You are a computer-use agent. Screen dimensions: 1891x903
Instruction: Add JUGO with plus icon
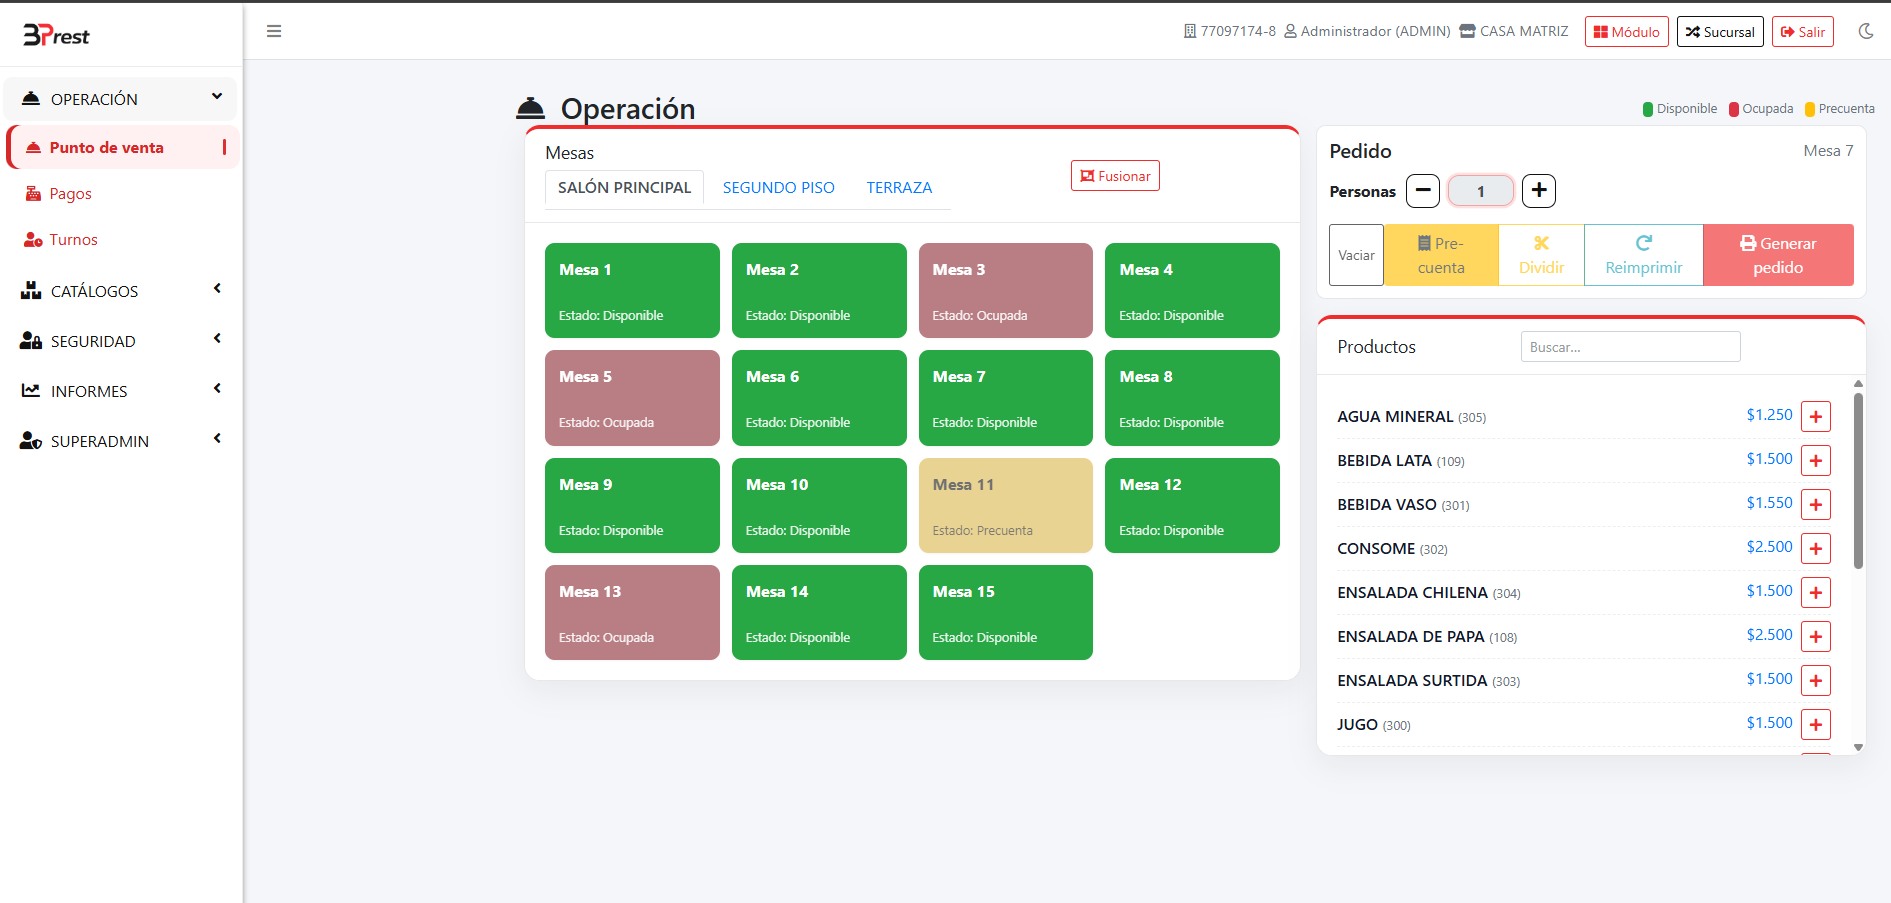point(1816,725)
